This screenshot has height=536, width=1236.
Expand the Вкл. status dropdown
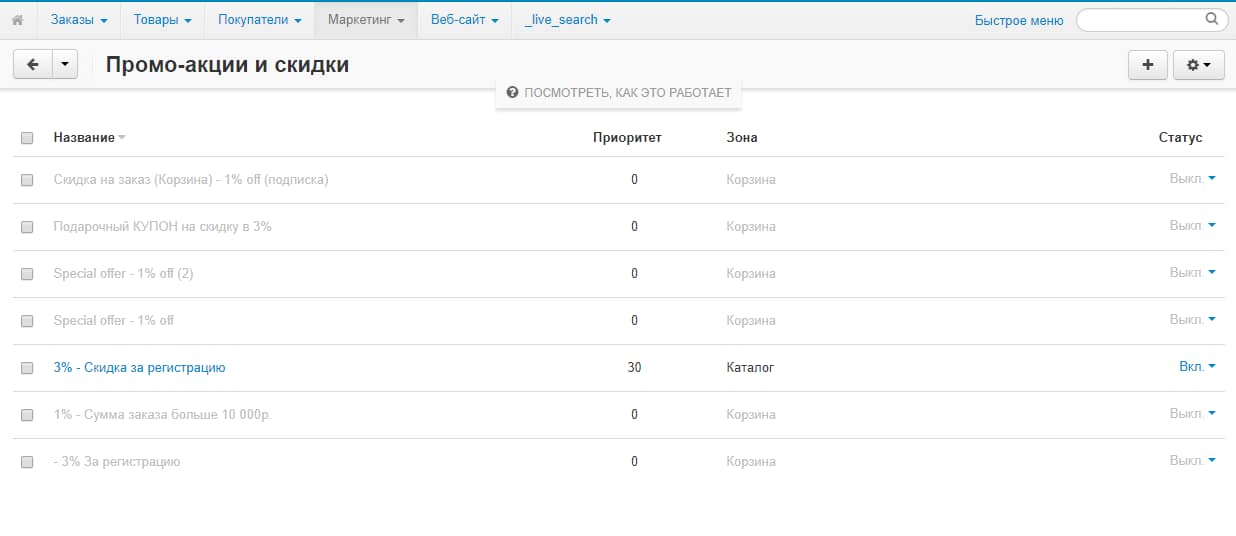click(1197, 367)
